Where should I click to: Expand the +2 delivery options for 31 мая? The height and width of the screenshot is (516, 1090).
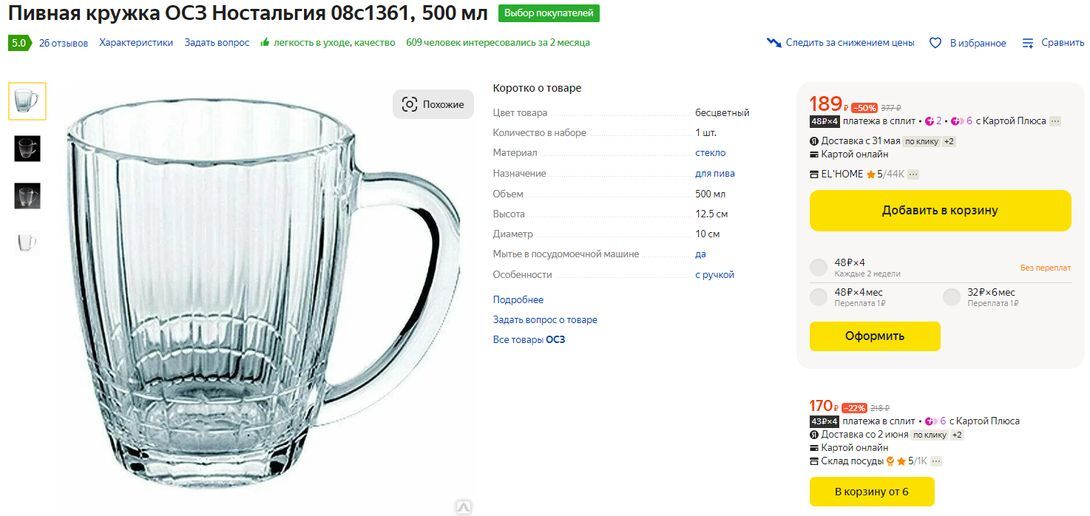tap(949, 141)
